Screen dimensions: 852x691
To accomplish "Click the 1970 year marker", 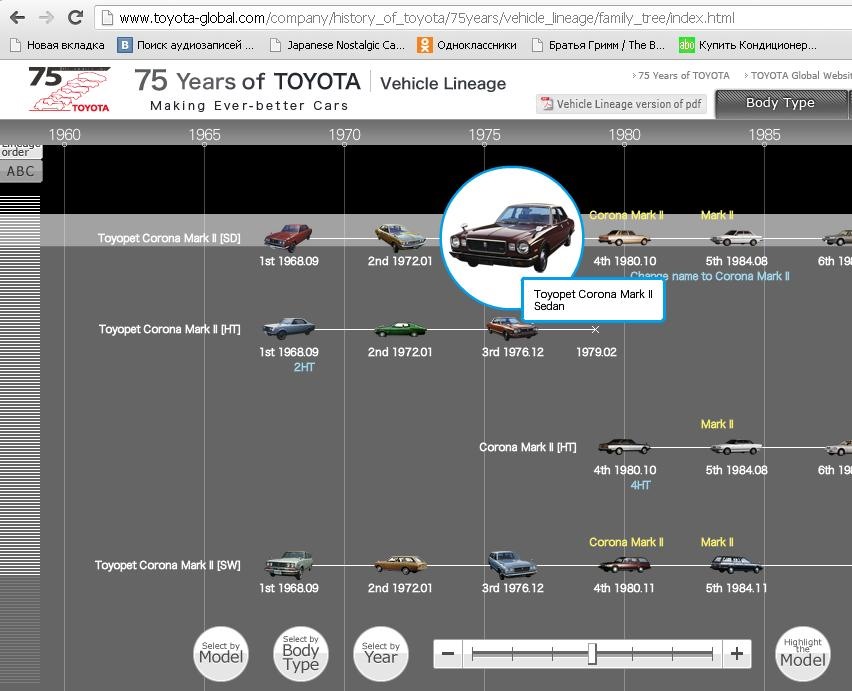I will pos(344,135).
